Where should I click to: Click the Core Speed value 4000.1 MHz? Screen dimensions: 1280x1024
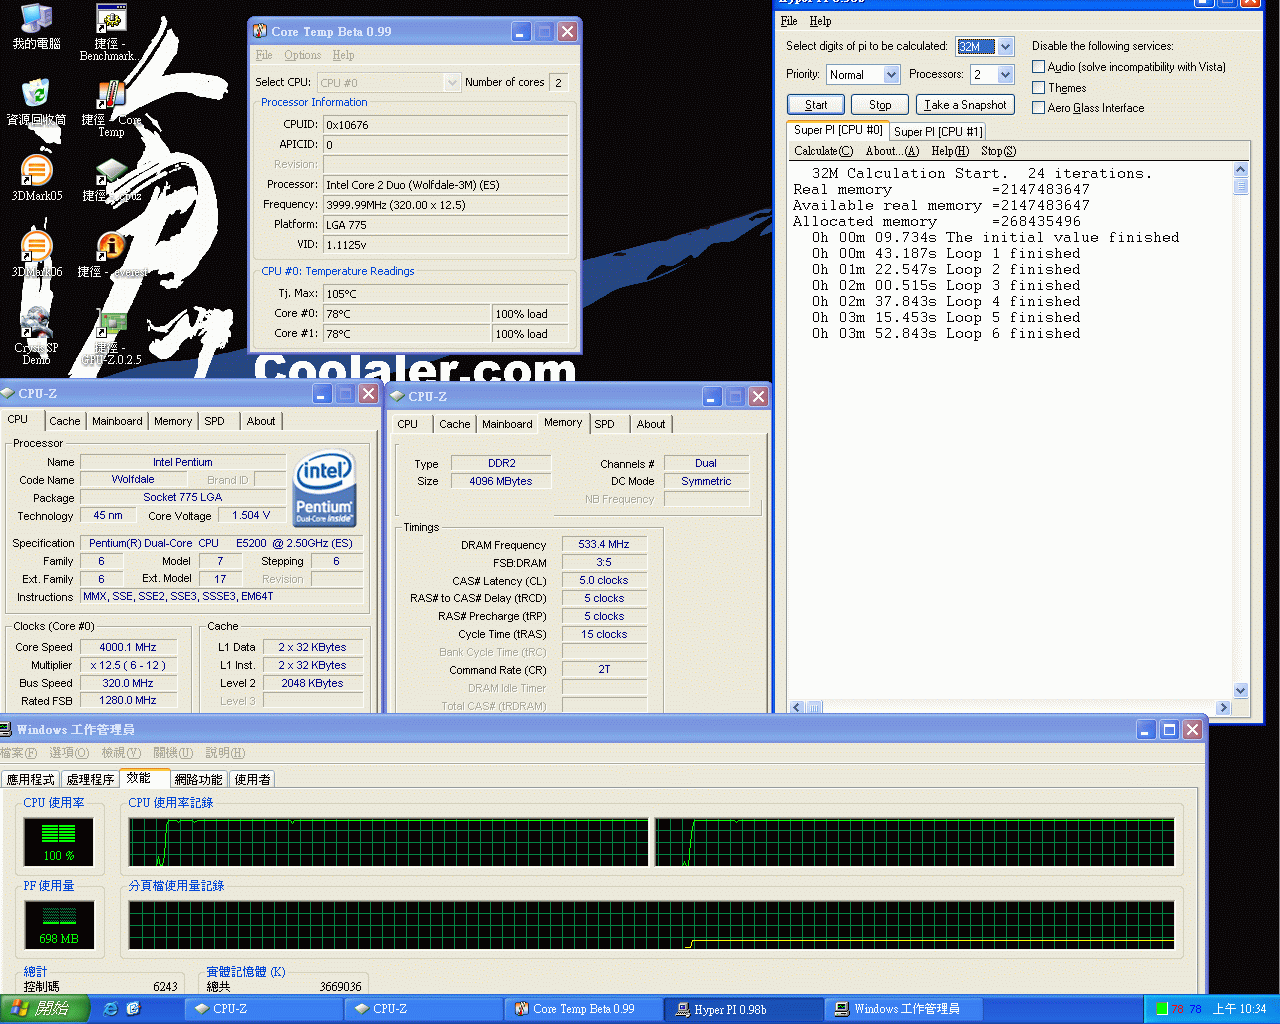[128, 647]
